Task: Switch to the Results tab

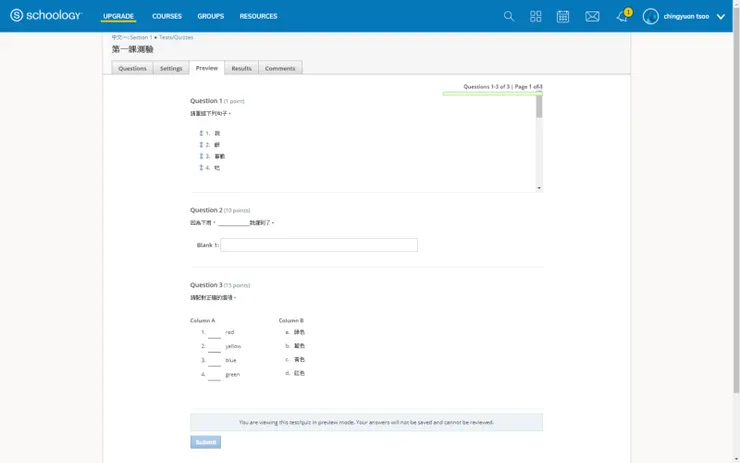Action: pyautogui.click(x=241, y=68)
